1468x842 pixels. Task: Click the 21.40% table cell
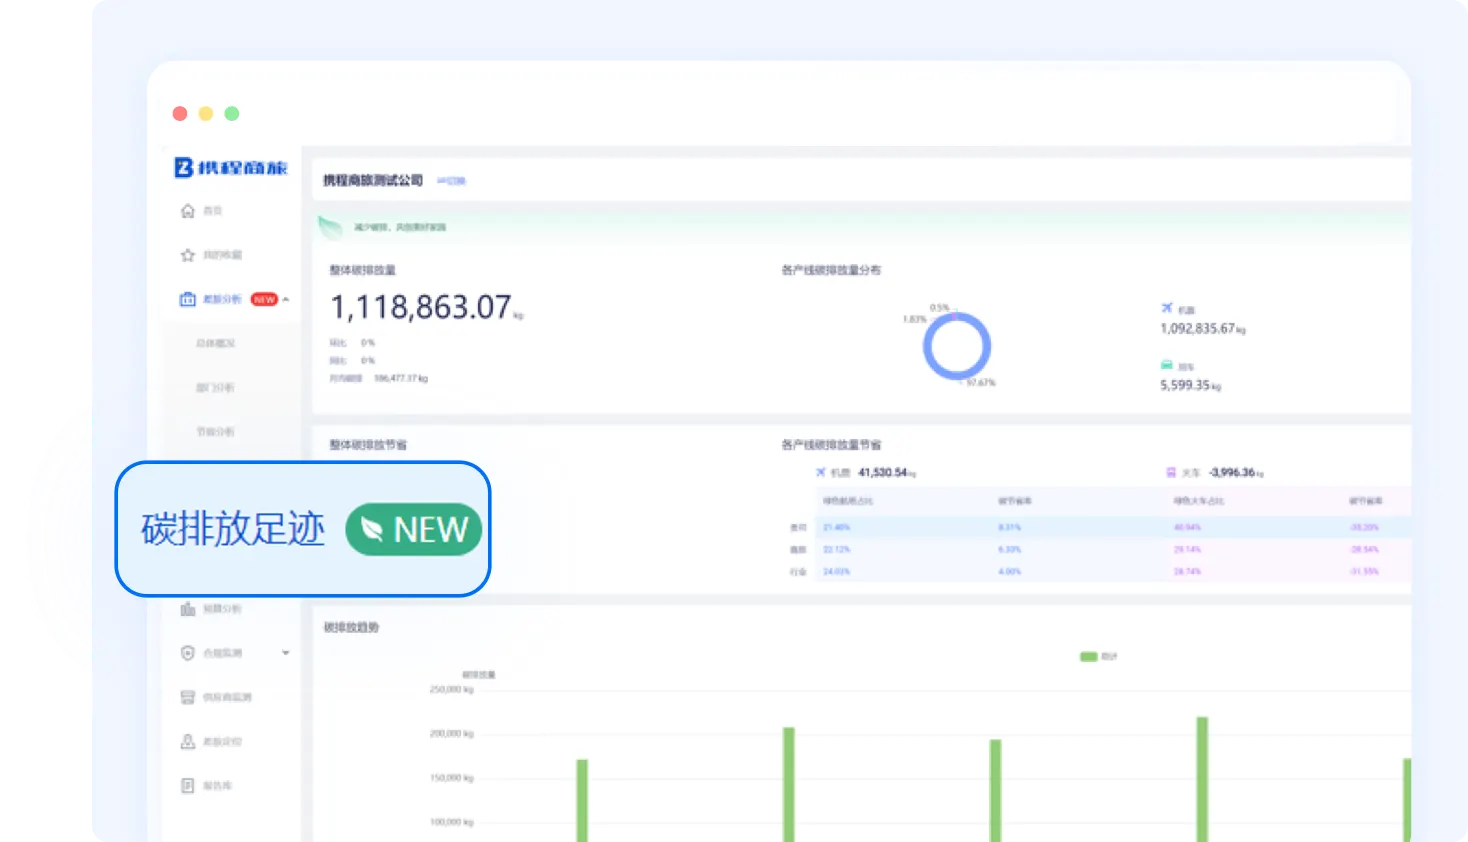tap(836, 527)
